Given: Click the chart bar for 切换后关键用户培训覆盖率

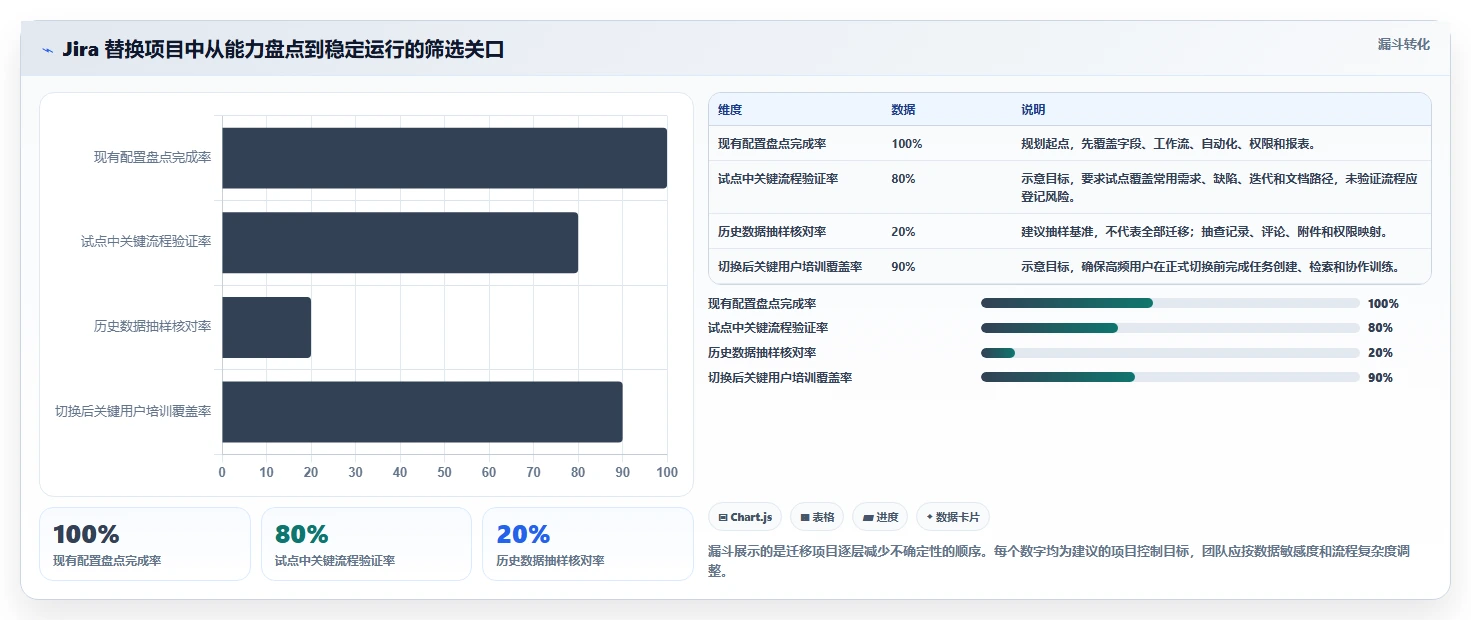Looking at the screenshot, I should 422,412.
